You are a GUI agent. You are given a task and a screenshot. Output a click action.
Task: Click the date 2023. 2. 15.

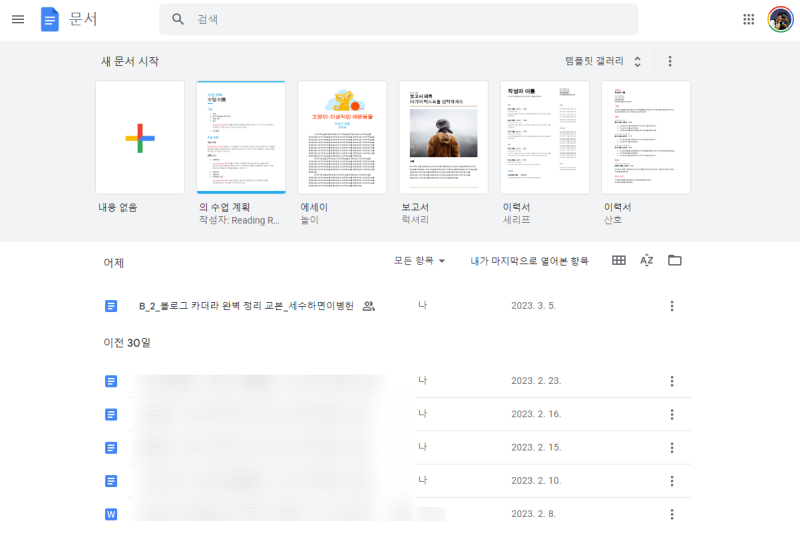[536, 447]
